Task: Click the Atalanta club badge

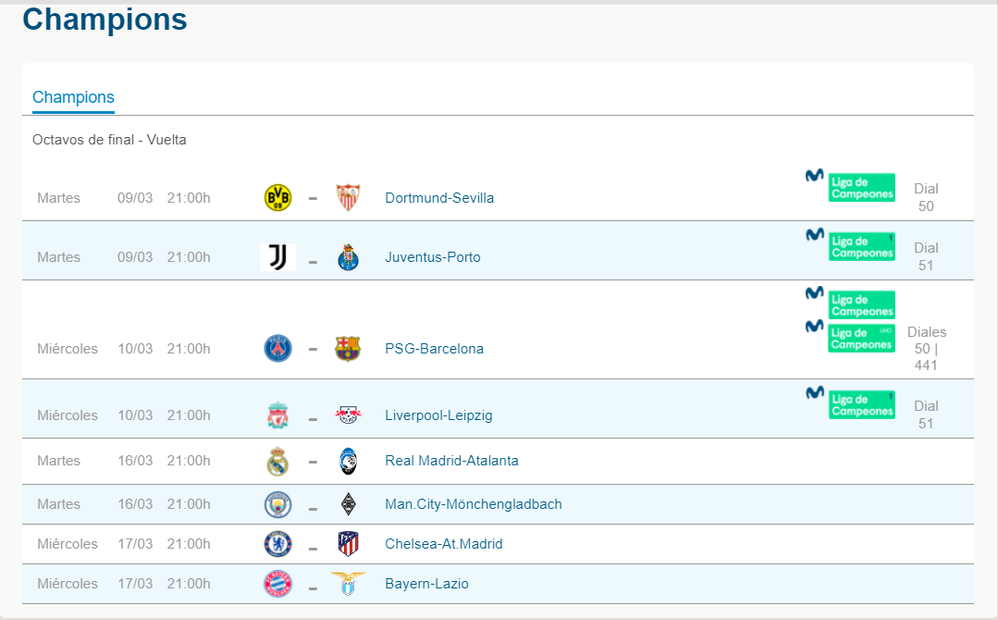Action: point(348,460)
